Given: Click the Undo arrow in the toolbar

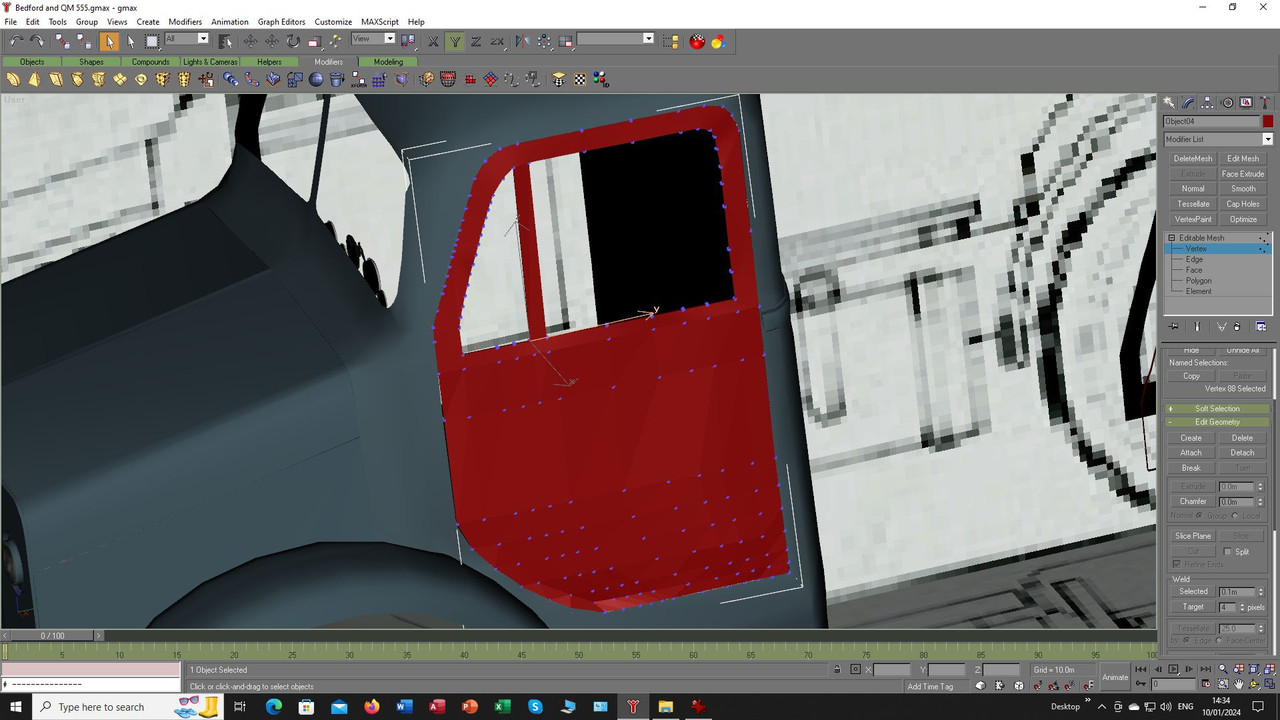Looking at the screenshot, I should (x=16, y=41).
